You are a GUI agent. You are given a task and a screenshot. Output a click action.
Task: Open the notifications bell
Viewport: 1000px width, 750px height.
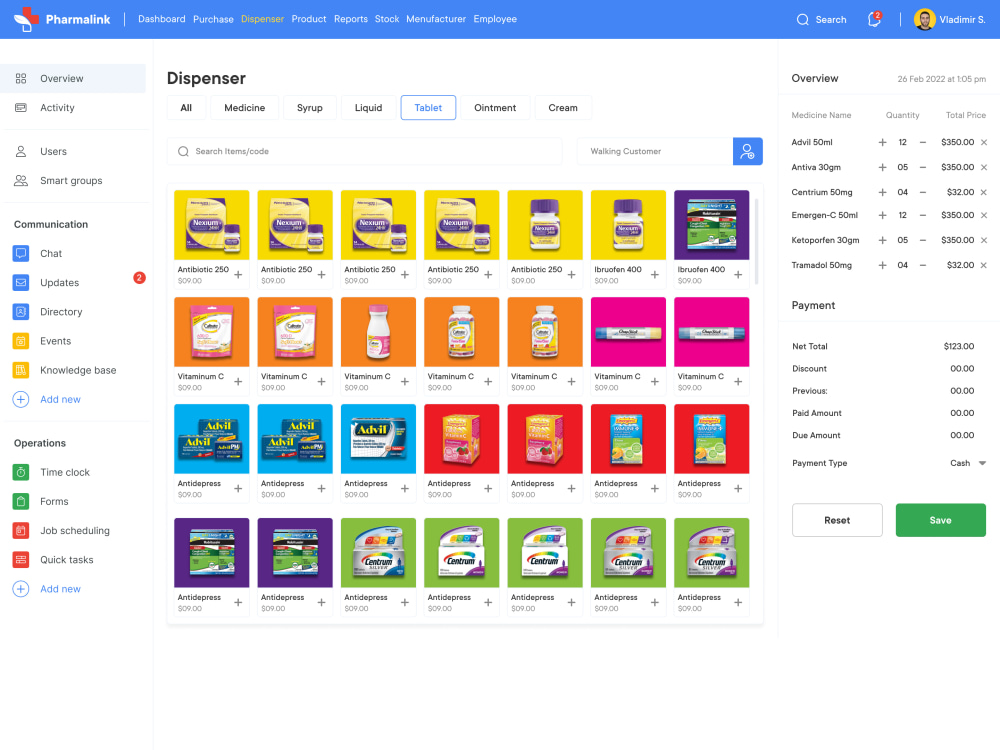pyautogui.click(x=871, y=19)
